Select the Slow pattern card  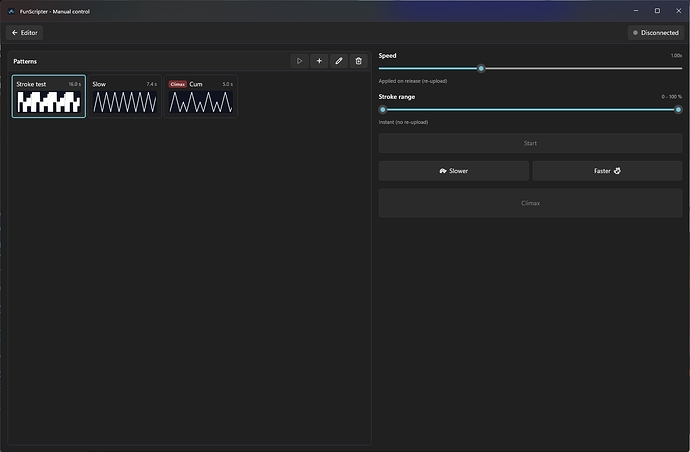pyautogui.click(x=125, y=96)
